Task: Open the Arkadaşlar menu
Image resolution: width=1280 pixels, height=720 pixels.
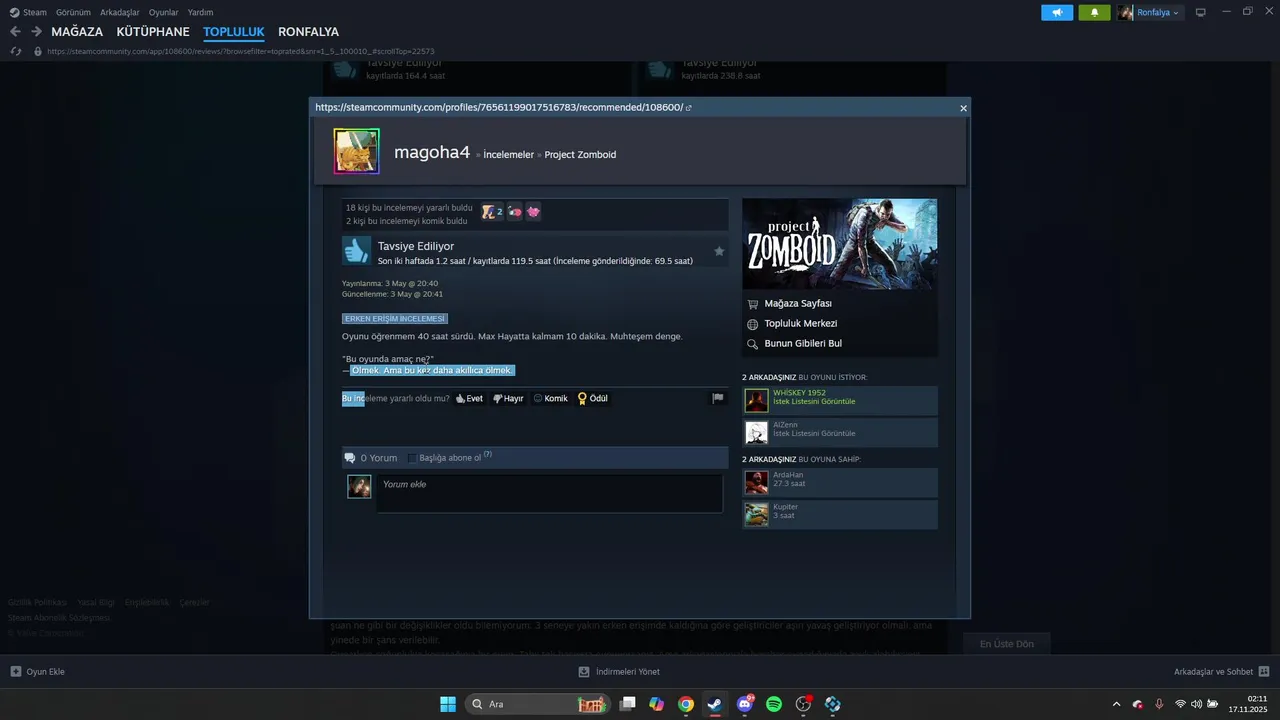Action: (120, 12)
